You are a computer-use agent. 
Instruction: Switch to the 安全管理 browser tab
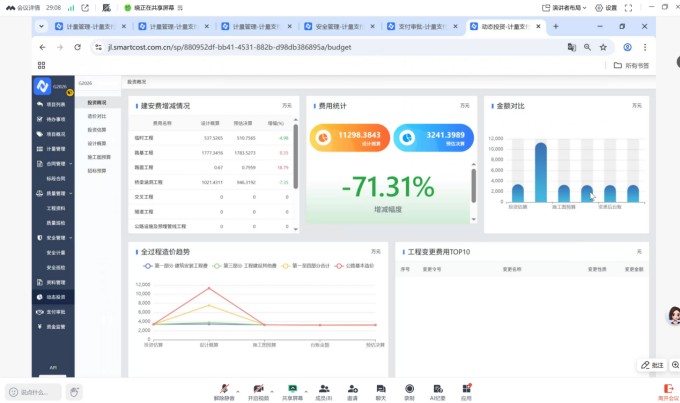tap(330, 26)
